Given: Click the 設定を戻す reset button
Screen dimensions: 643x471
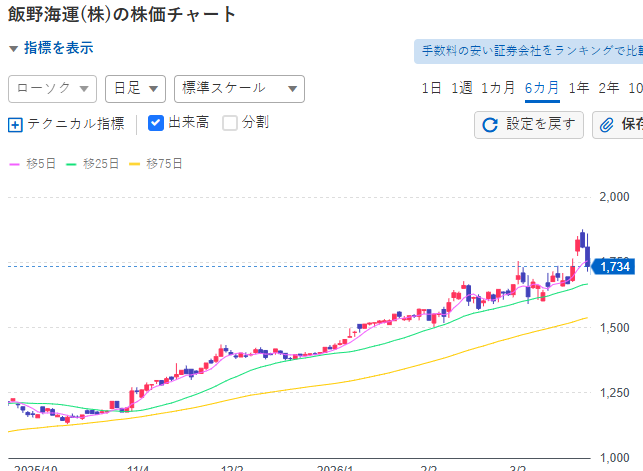Looking at the screenshot, I should pyautogui.click(x=529, y=125).
